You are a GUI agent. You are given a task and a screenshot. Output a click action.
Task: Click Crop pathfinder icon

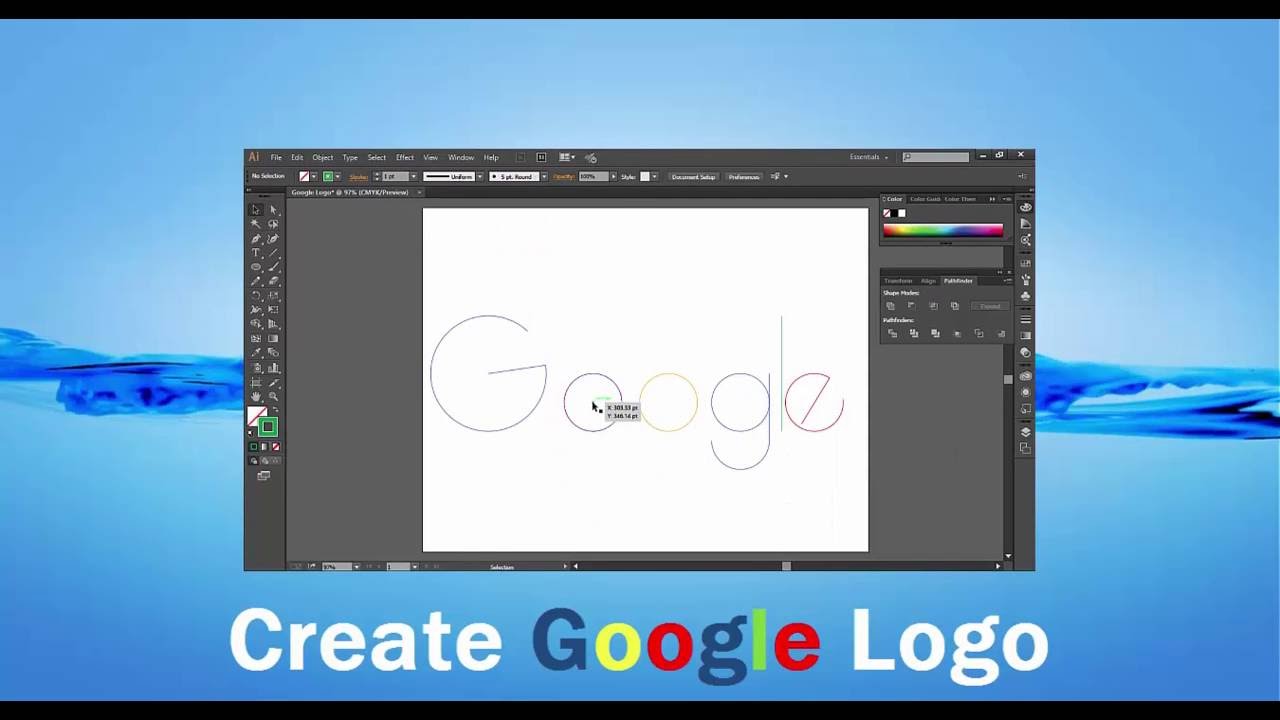point(957,334)
